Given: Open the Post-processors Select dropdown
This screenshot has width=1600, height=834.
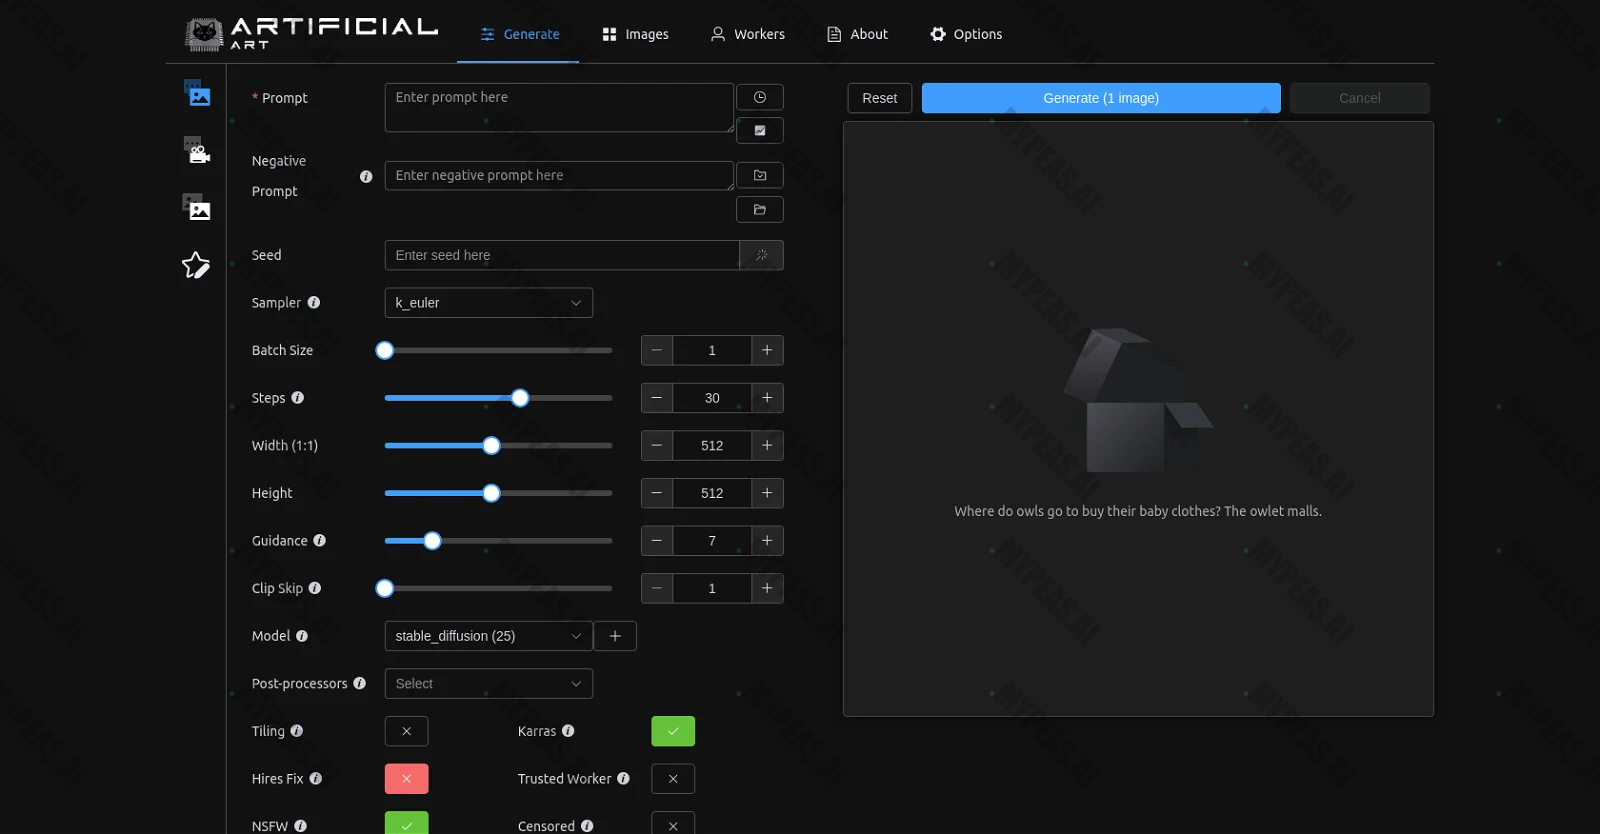Looking at the screenshot, I should click(x=489, y=684).
